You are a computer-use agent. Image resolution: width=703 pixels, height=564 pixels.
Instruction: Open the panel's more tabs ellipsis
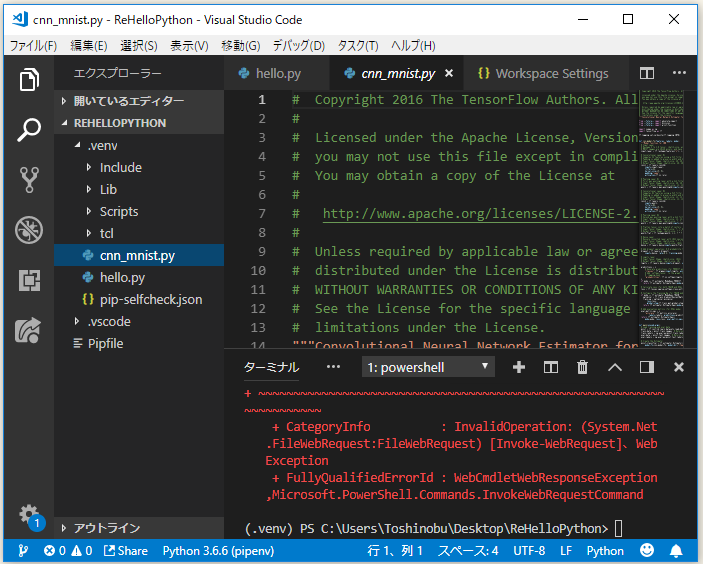[x=333, y=367]
